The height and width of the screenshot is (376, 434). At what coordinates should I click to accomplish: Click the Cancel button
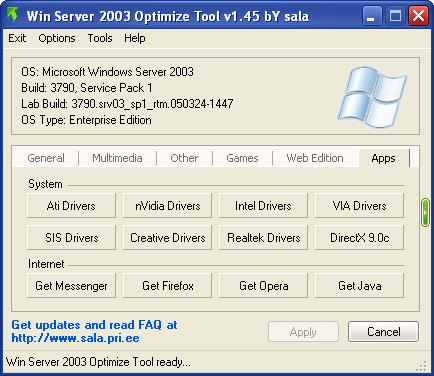tap(383, 332)
